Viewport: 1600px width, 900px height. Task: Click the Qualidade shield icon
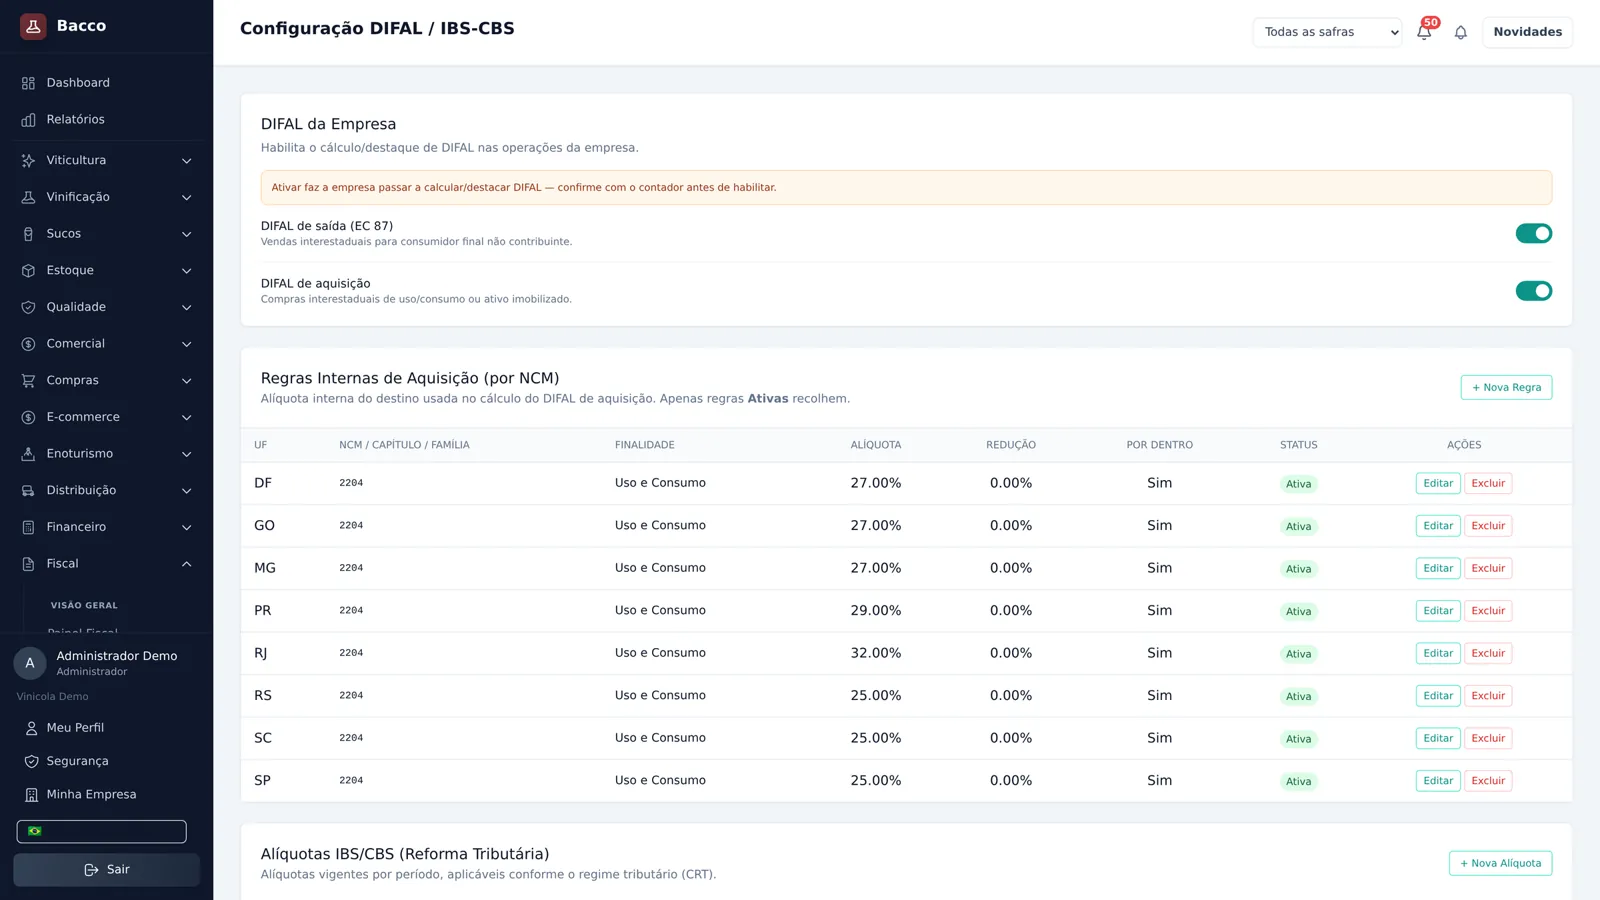pyautogui.click(x=28, y=307)
